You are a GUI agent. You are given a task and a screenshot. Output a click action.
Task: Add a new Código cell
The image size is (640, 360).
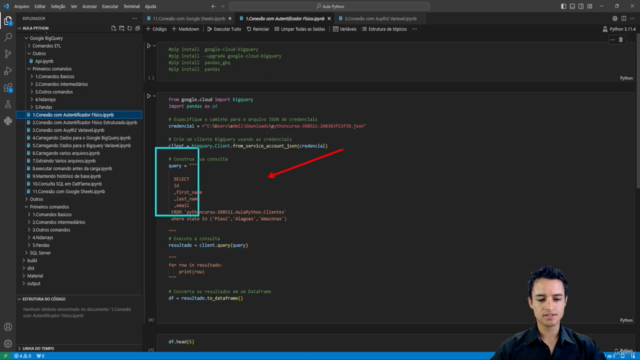[x=156, y=29]
